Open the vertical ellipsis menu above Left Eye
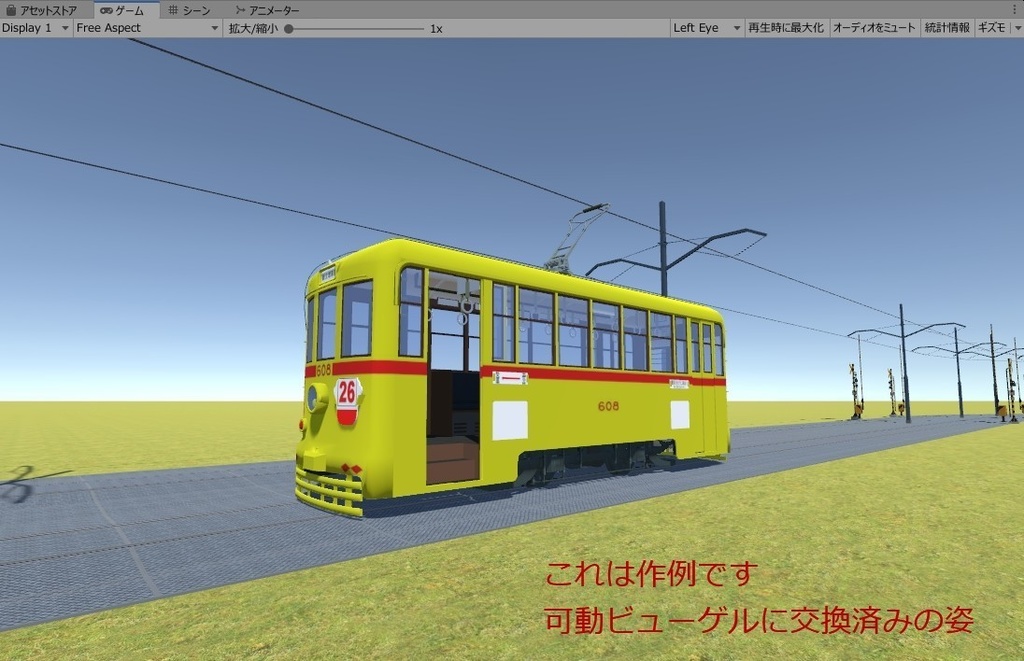Viewport: 1024px width, 661px height. (1013, 9)
